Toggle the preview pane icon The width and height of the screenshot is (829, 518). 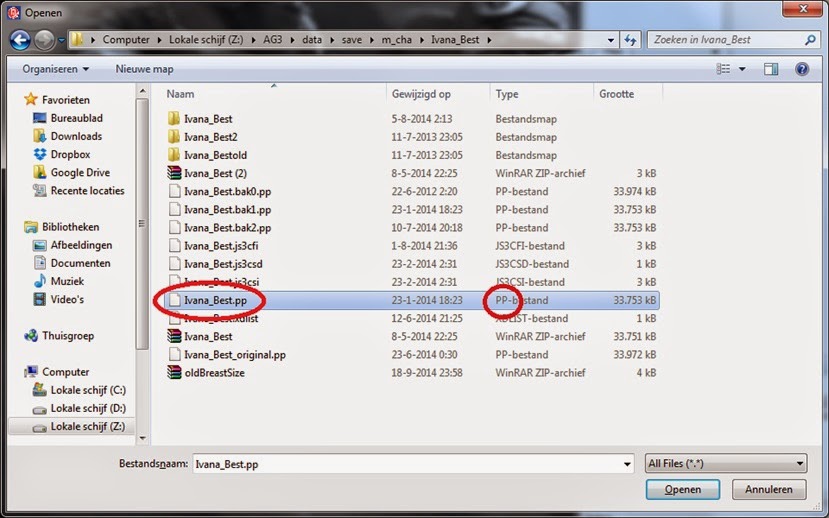click(x=771, y=69)
